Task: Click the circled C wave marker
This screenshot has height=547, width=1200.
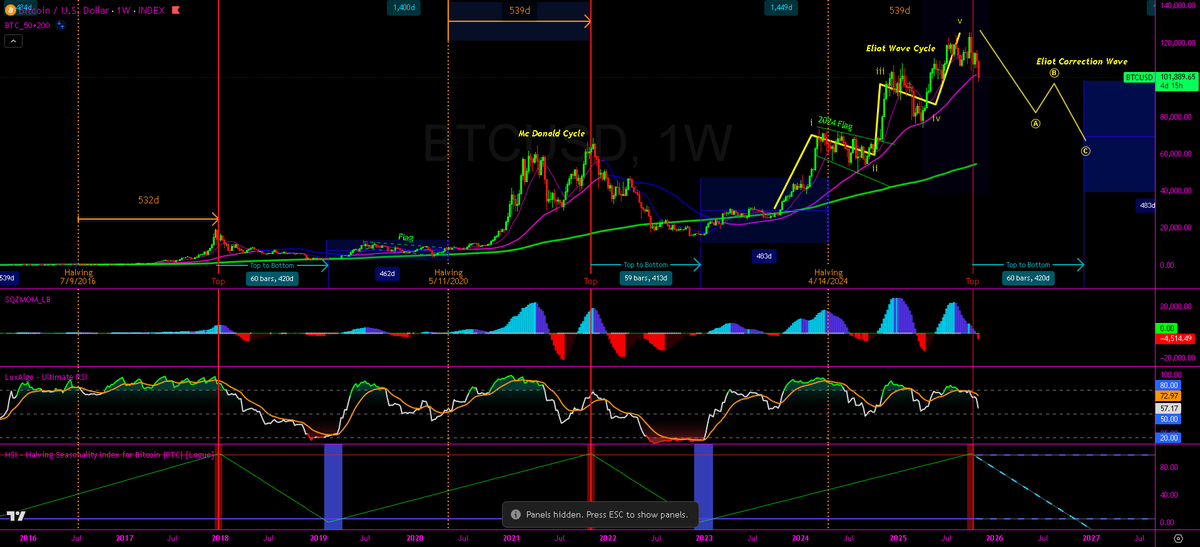Action: point(1086,151)
